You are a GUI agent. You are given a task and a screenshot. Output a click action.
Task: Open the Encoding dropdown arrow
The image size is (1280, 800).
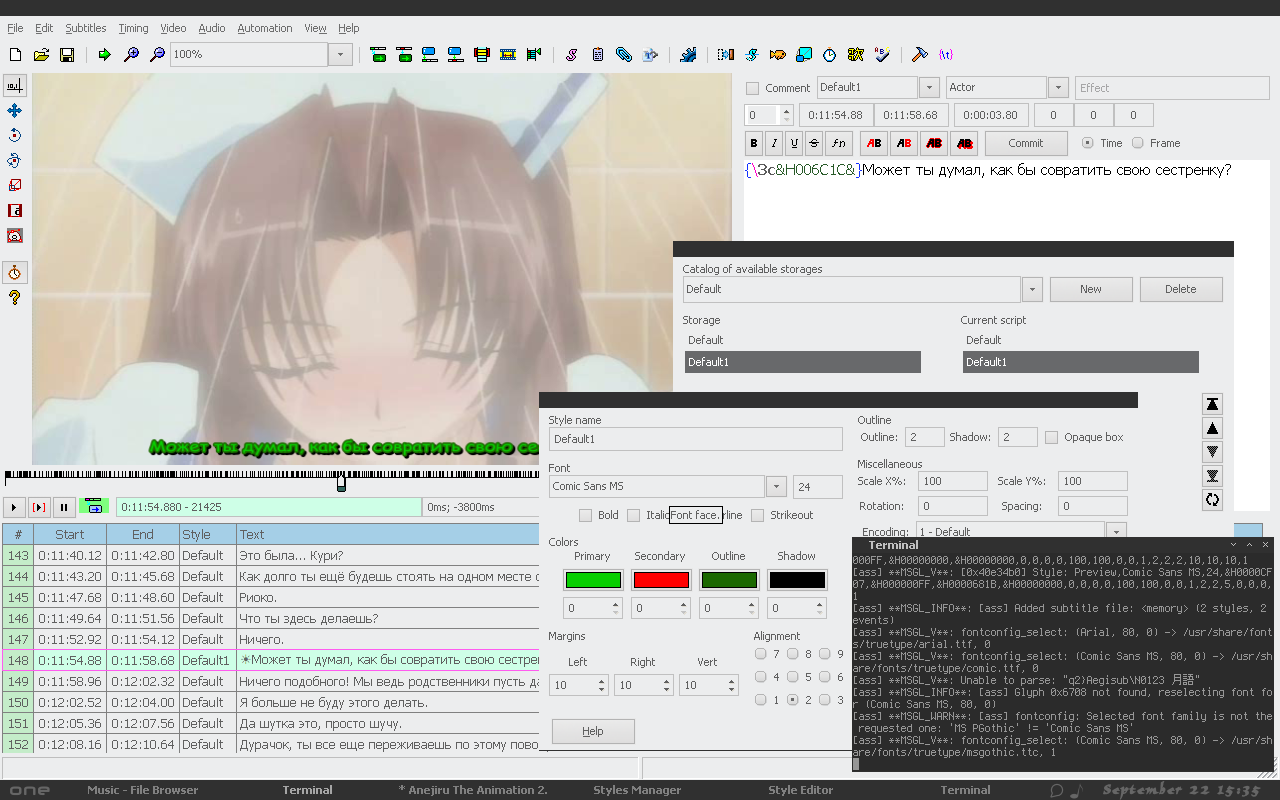point(1116,532)
